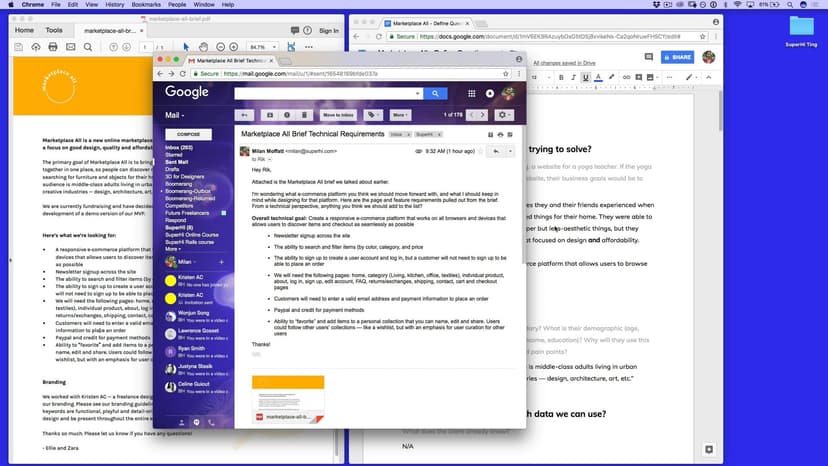
Task: Click the blue Share button in Docs
Action: pos(677,57)
